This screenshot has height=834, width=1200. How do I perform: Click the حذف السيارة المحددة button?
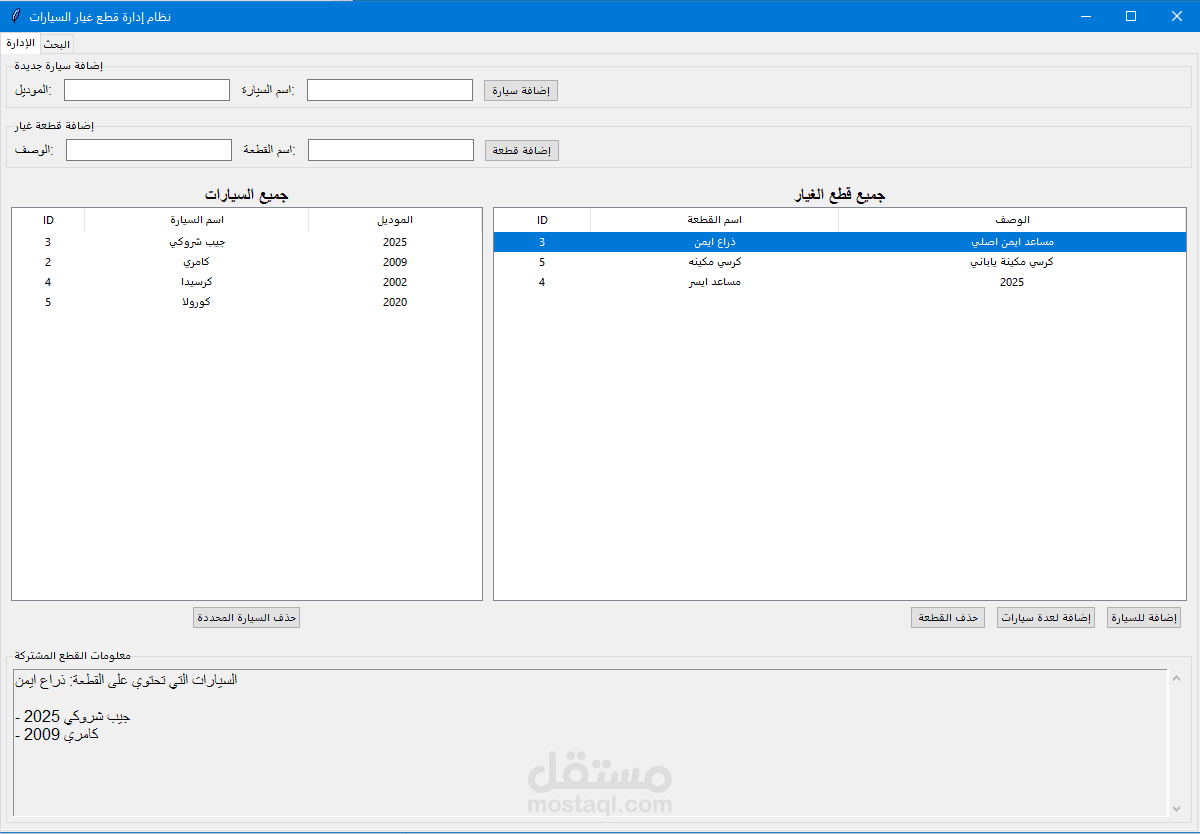click(x=246, y=617)
